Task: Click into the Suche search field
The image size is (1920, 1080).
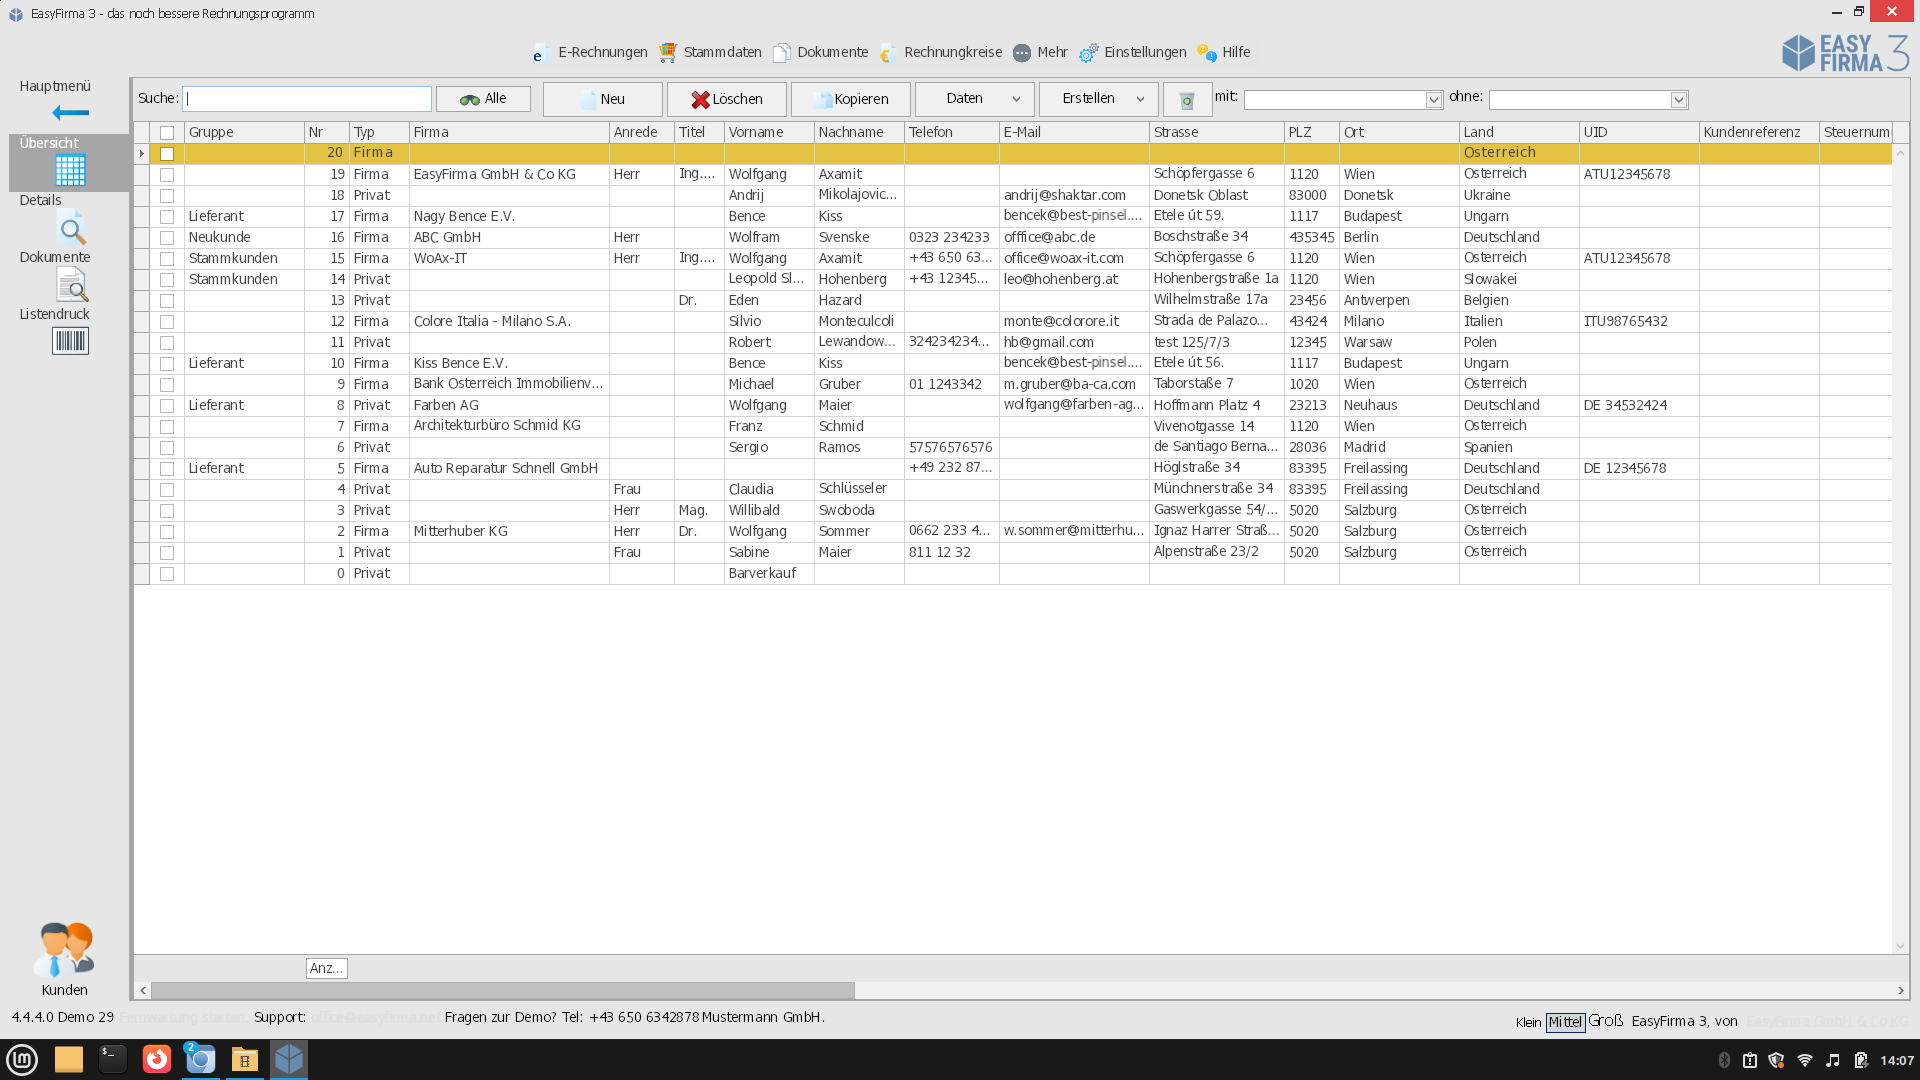Action: click(x=307, y=99)
